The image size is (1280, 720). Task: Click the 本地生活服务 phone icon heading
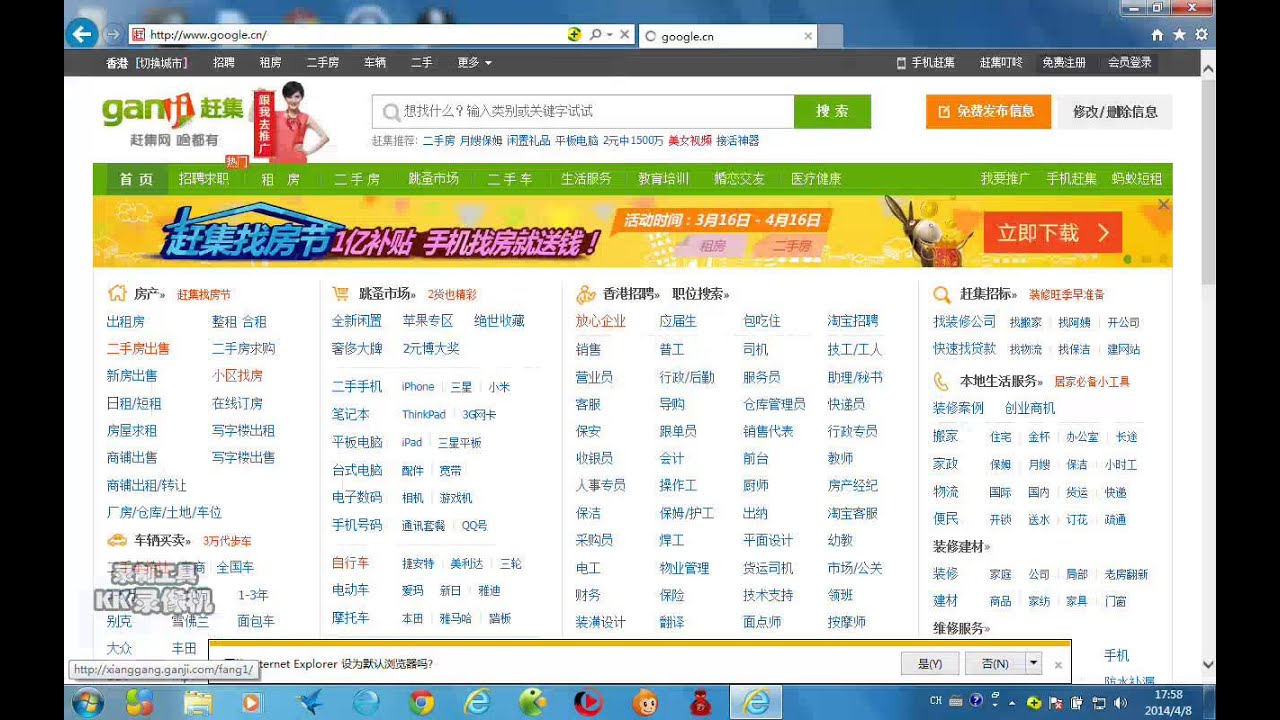point(988,381)
